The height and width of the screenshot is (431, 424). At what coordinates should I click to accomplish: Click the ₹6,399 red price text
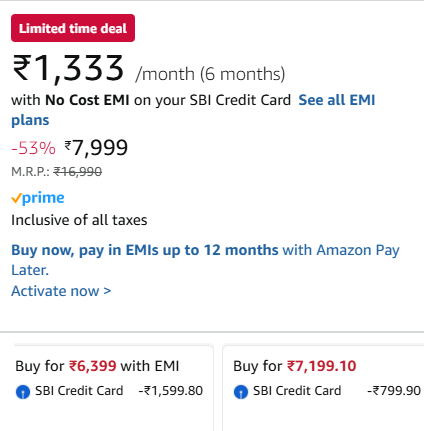pyautogui.click(x=93, y=366)
